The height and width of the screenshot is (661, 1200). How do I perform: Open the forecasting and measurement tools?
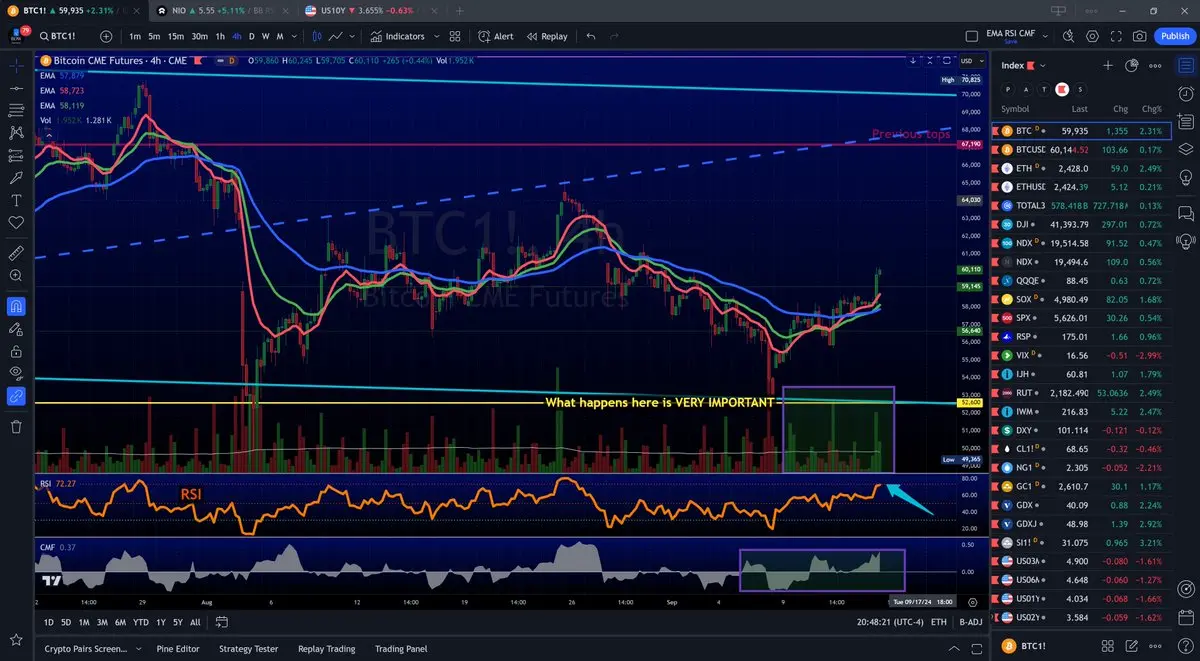16,155
